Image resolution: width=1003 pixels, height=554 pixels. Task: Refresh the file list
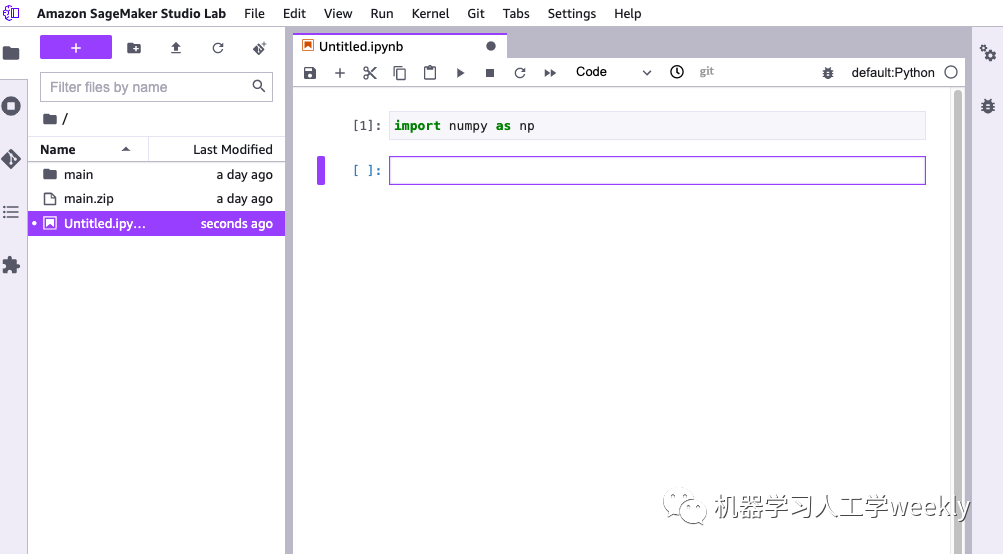(218, 48)
